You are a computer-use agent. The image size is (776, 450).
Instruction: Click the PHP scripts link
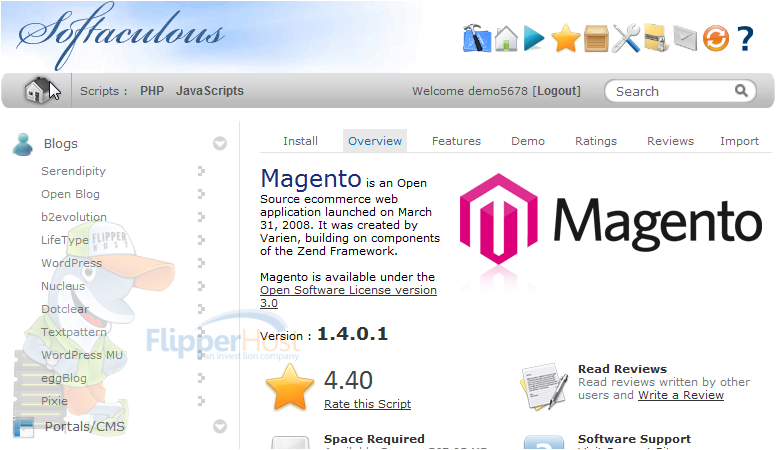pos(152,91)
